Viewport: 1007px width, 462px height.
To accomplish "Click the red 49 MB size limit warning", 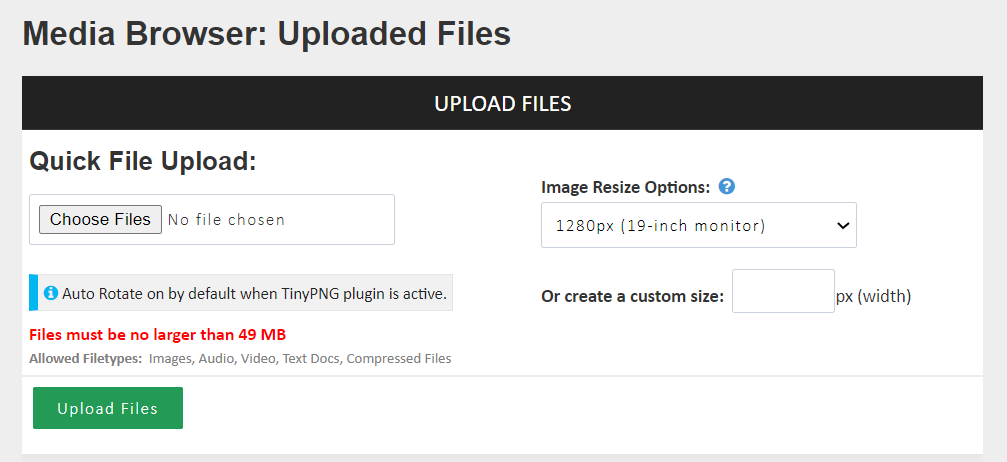I will coord(158,334).
